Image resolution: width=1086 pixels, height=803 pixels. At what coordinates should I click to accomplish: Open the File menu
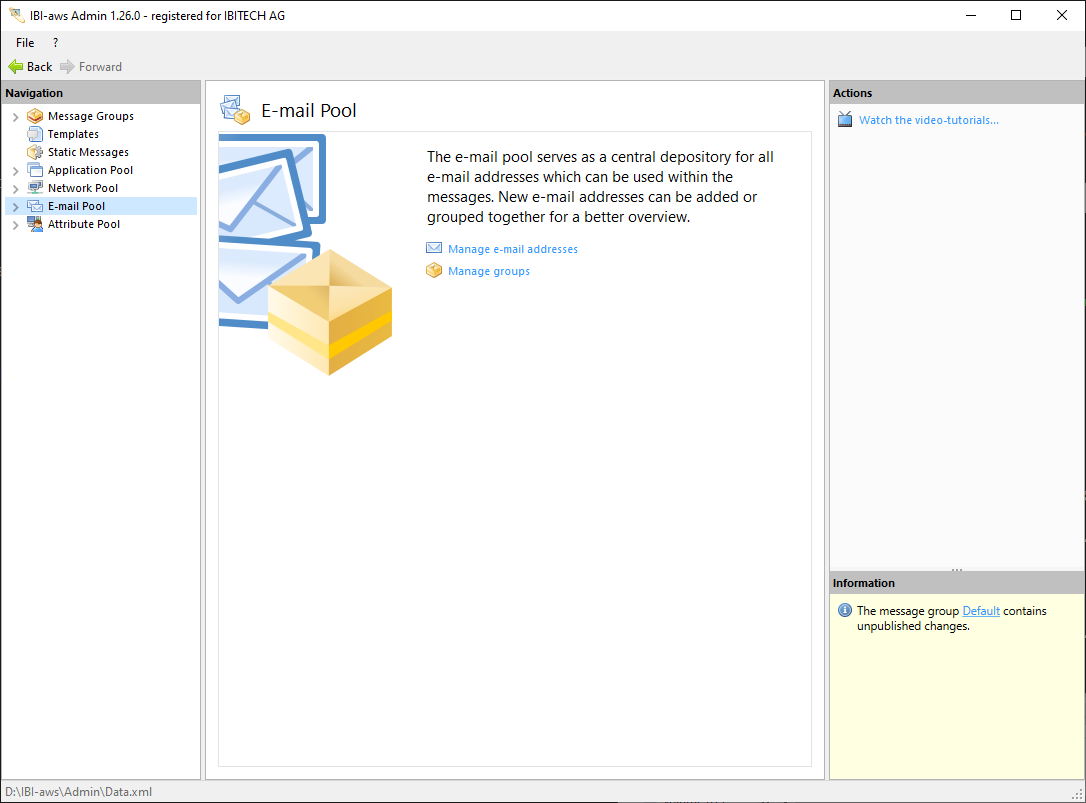[x=25, y=43]
